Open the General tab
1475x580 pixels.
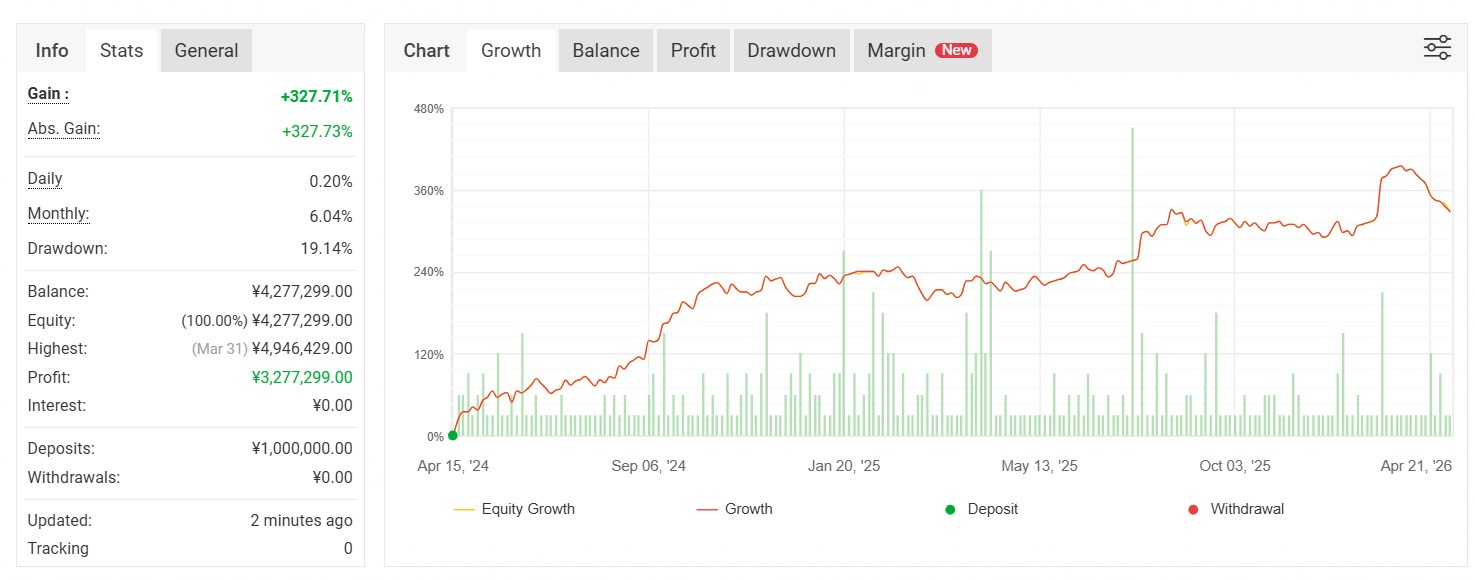click(206, 50)
